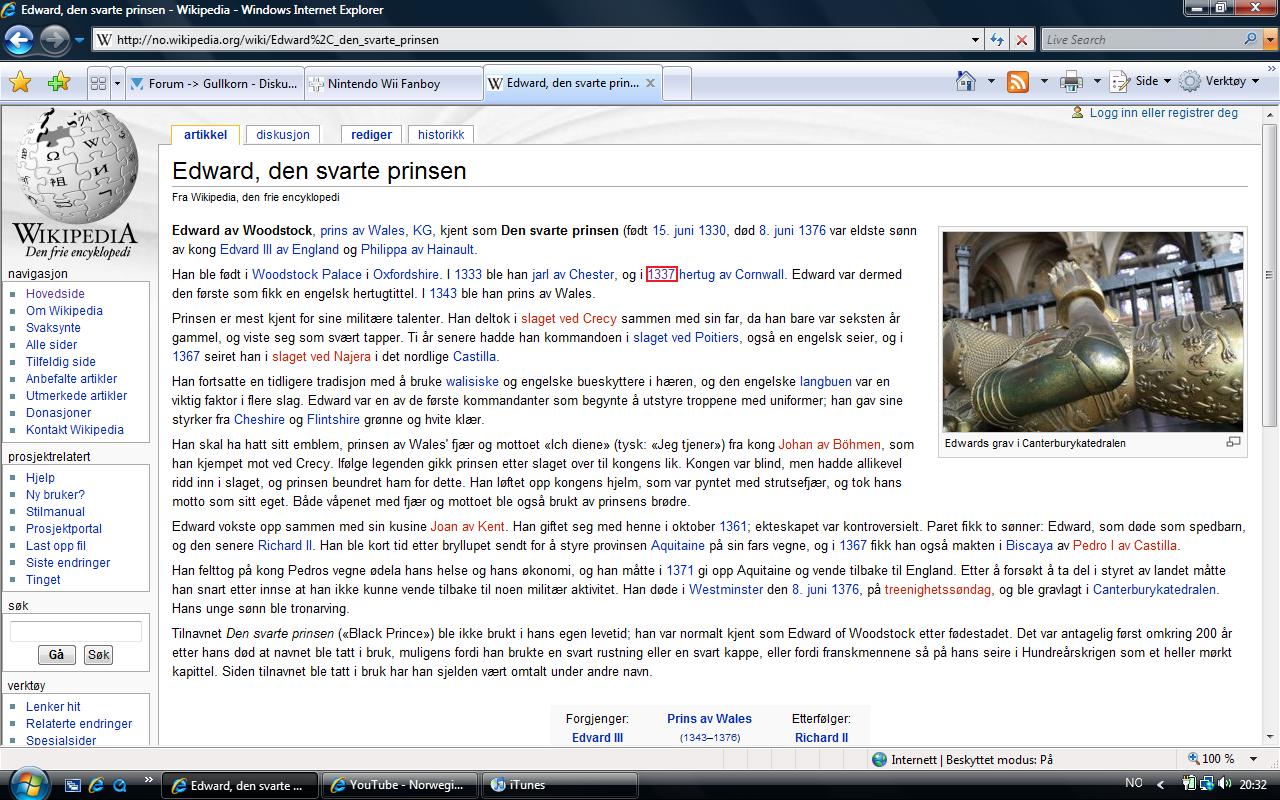Click the NO language indicator in taskbar

point(1134,784)
